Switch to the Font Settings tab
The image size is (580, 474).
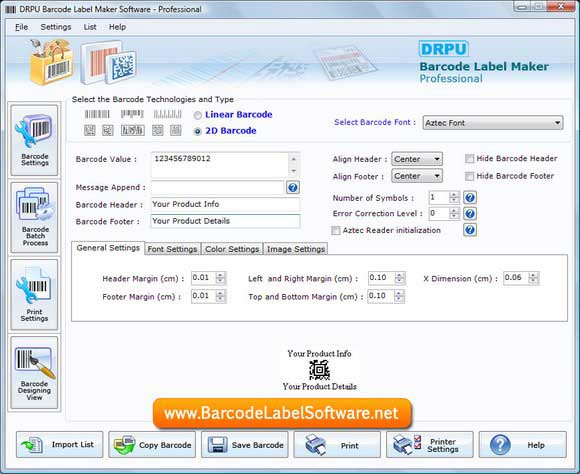[x=172, y=249]
